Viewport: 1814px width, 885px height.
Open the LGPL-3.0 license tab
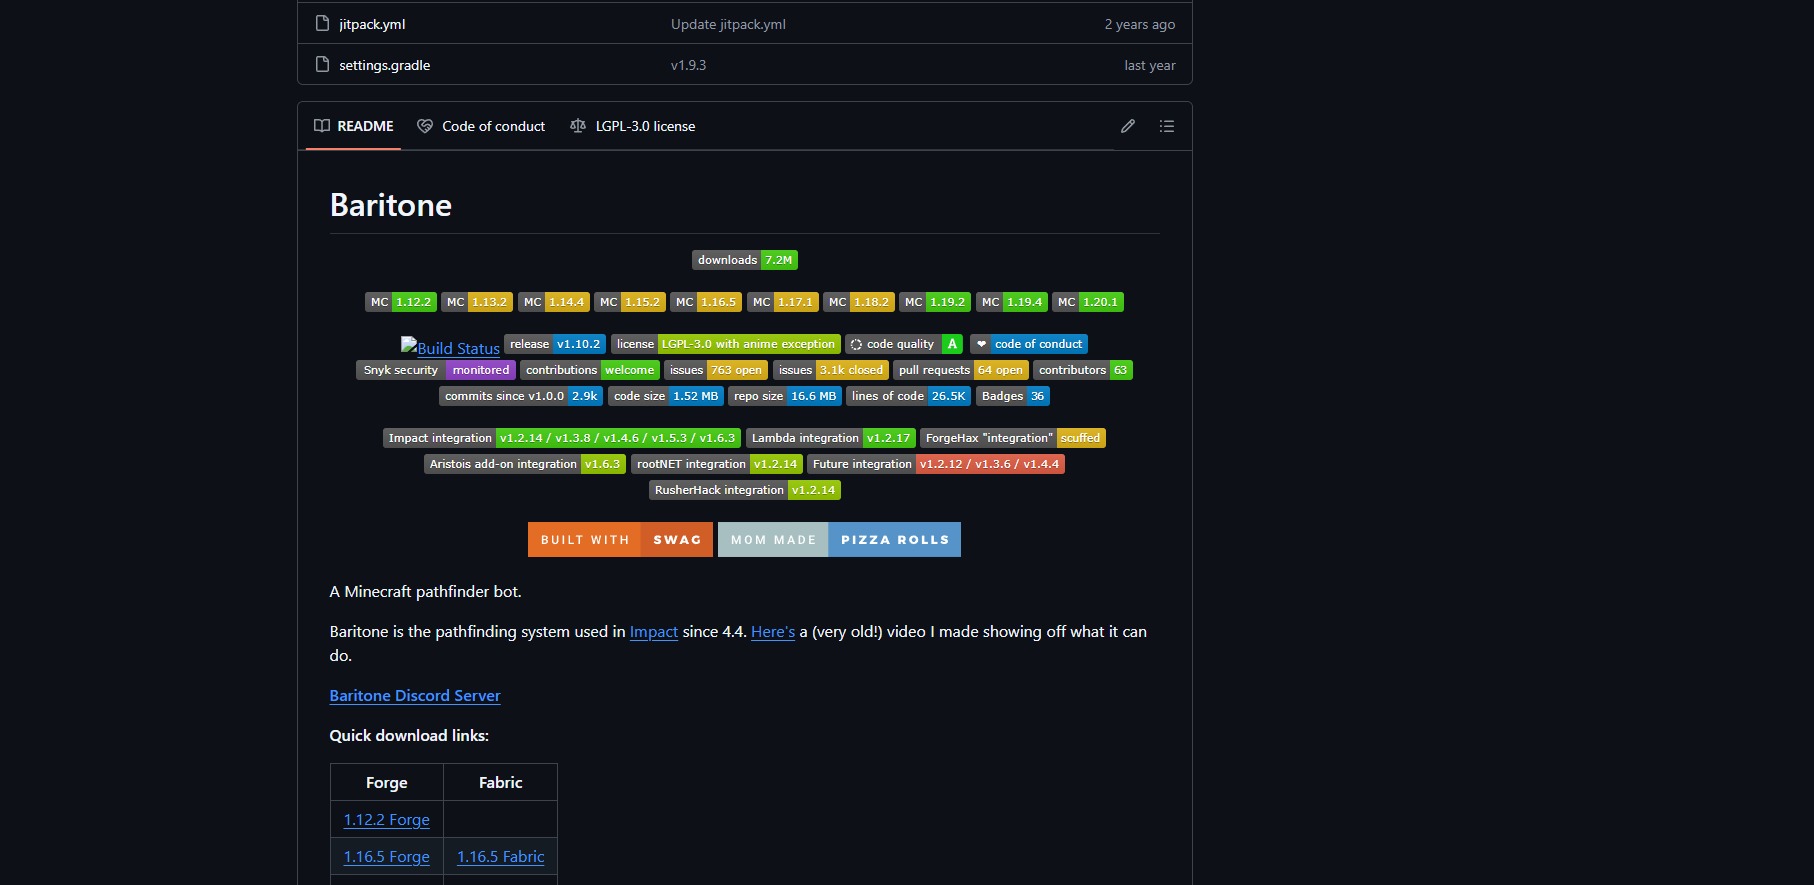click(x=633, y=126)
